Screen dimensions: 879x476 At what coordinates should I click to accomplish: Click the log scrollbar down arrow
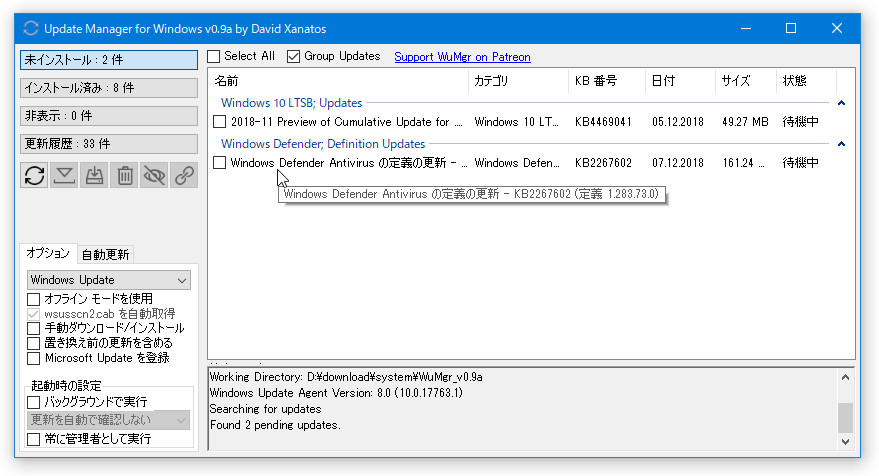[845, 442]
